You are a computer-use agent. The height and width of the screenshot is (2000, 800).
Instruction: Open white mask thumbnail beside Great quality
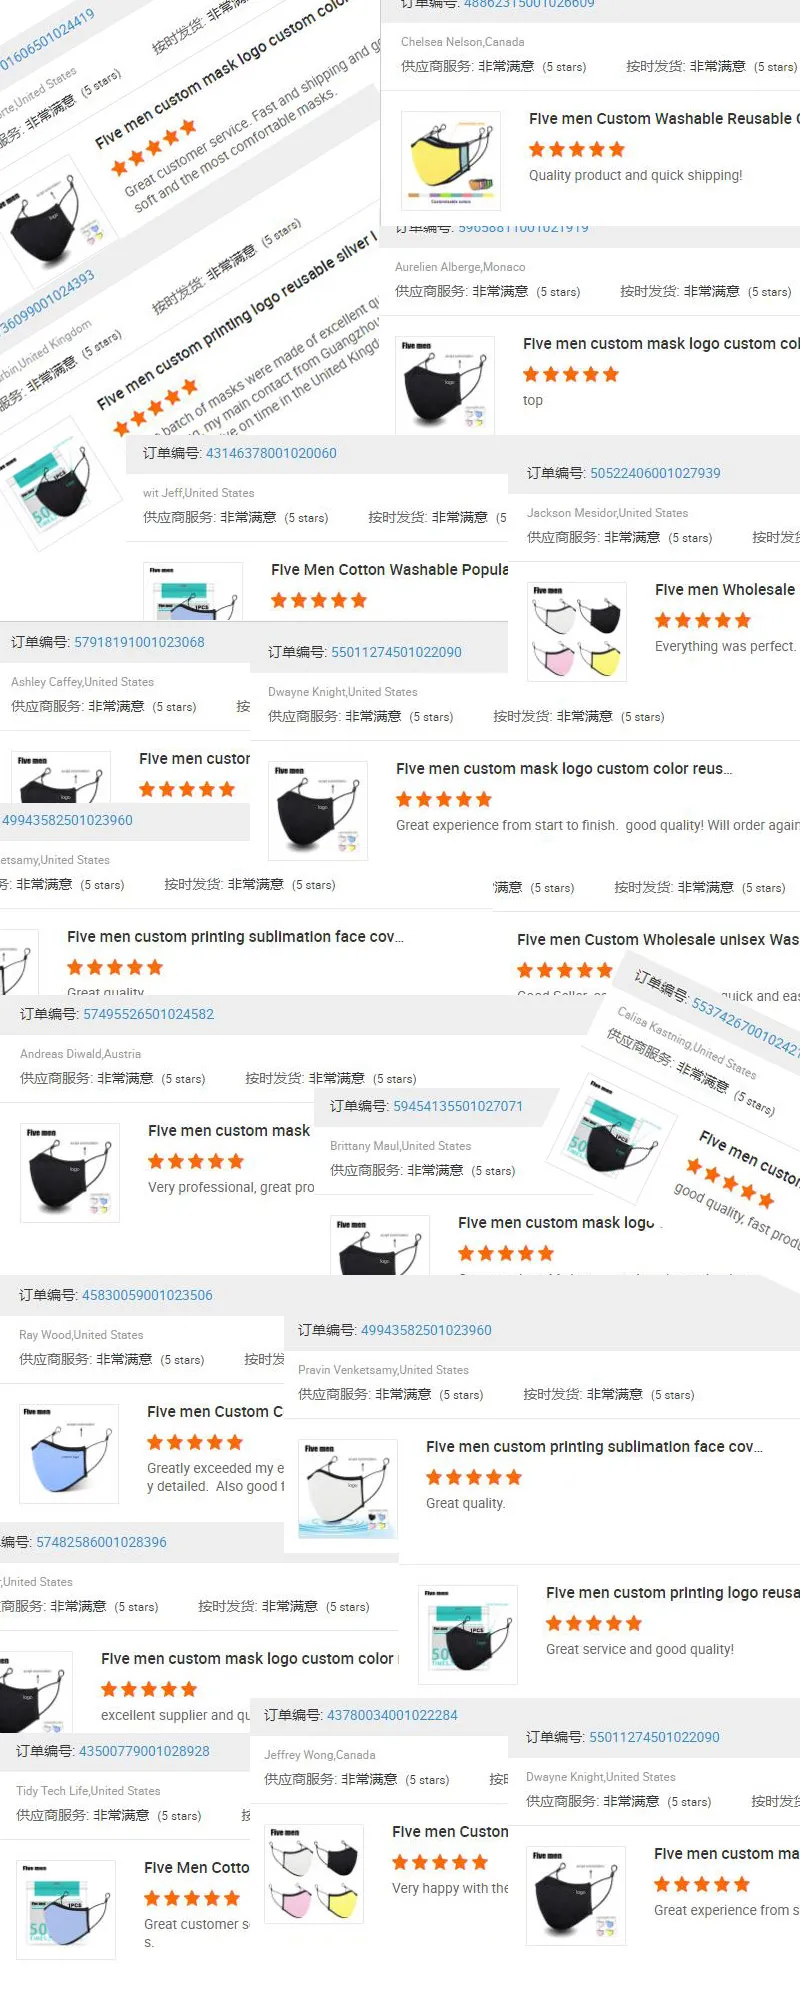click(348, 1489)
